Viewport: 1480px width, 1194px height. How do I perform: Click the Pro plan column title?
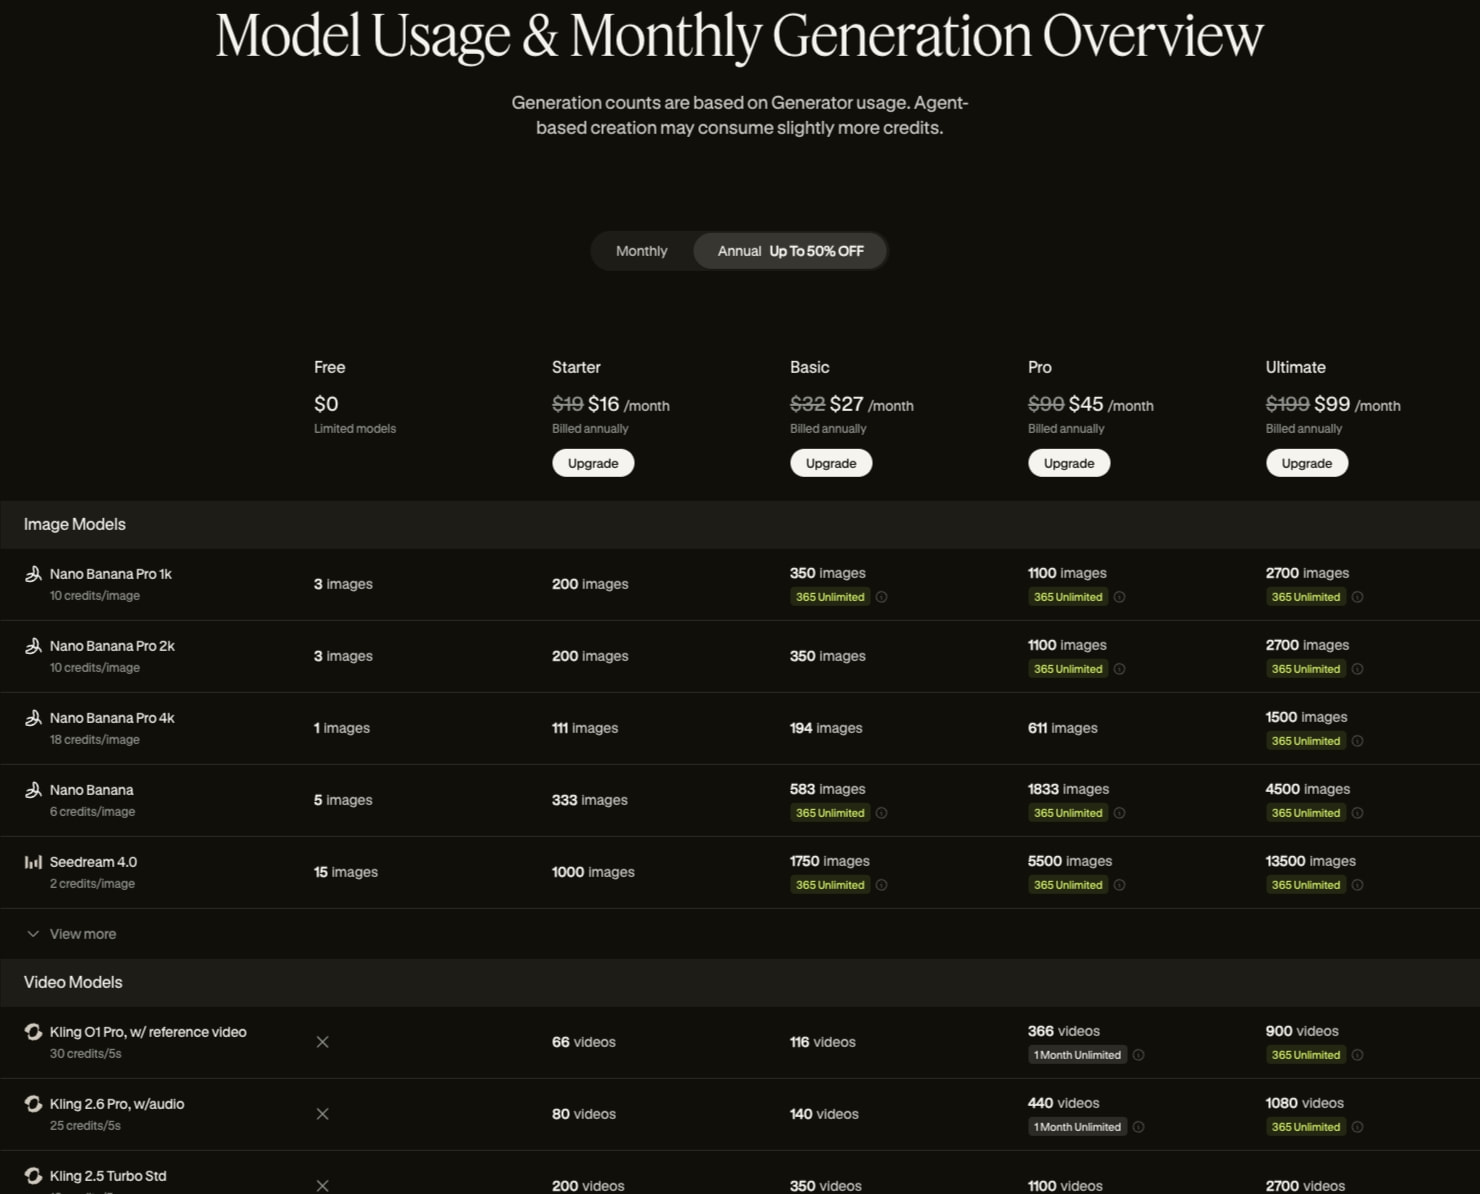click(1039, 367)
